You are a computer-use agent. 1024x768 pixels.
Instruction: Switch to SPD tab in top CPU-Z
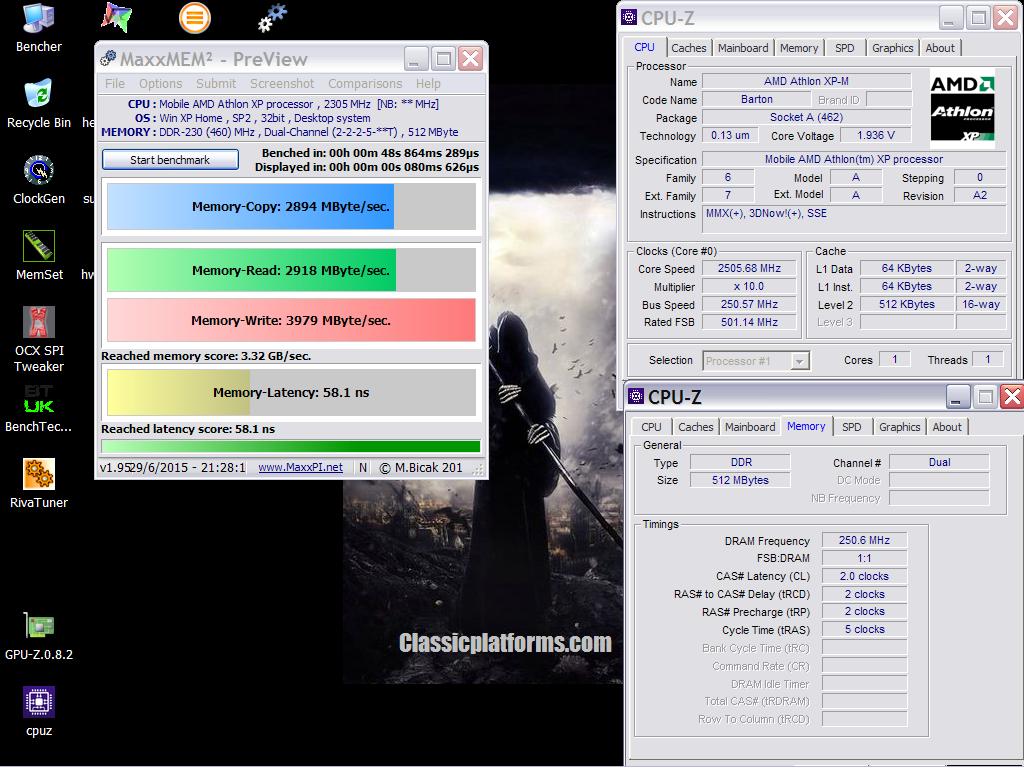pos(844,48)
